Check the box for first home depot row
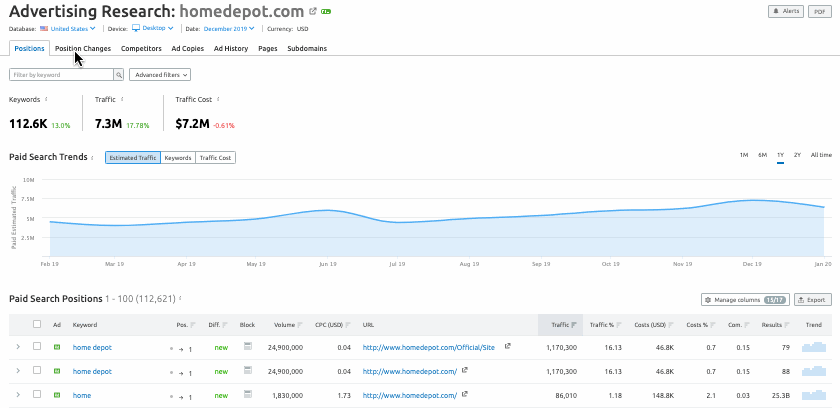 [x=37, y=346]
